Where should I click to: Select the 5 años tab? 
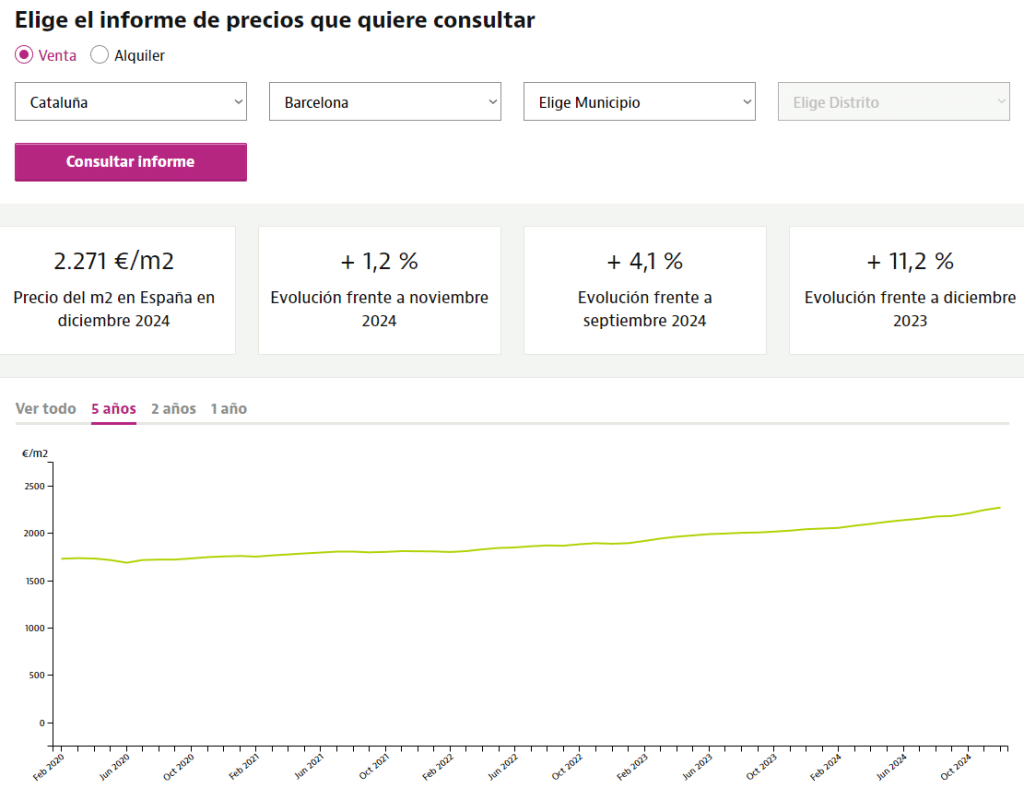coord(113,409)
